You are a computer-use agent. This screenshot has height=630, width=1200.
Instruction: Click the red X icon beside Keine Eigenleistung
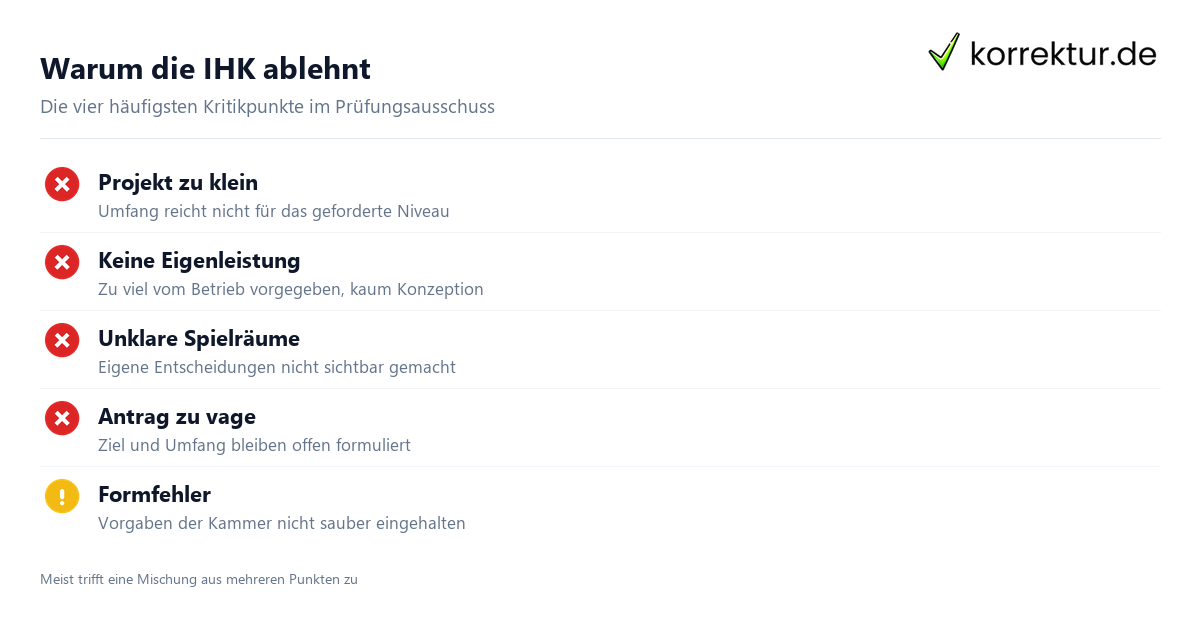[62, 262]
